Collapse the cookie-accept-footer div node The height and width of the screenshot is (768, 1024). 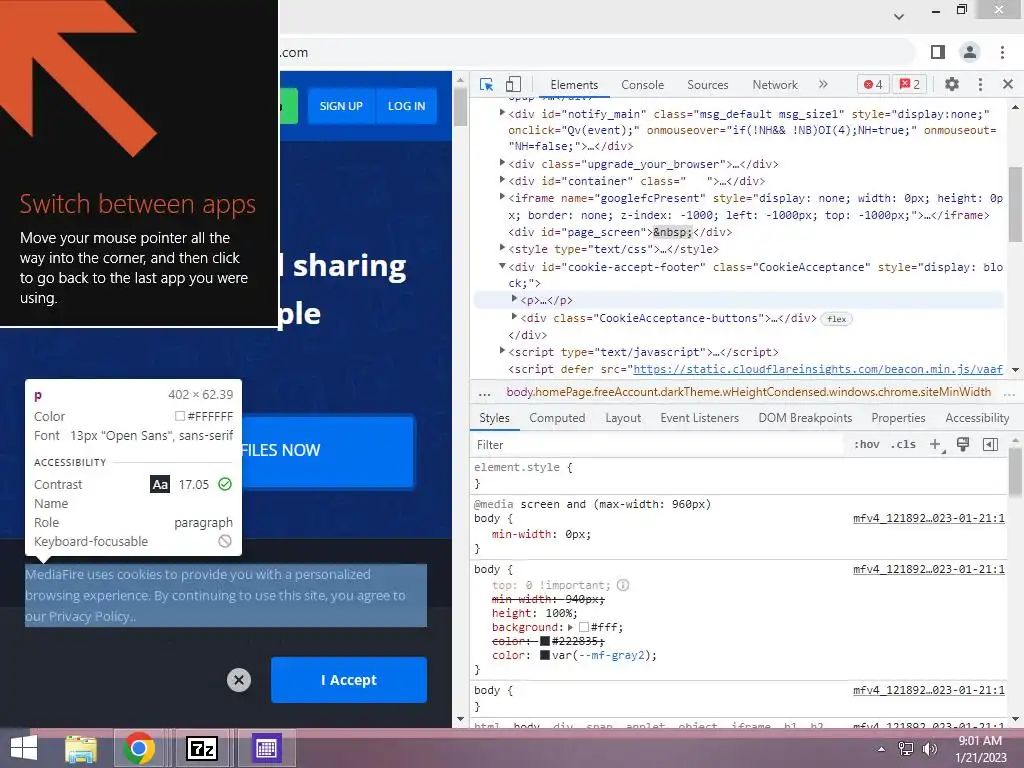(x=502, y=266)
